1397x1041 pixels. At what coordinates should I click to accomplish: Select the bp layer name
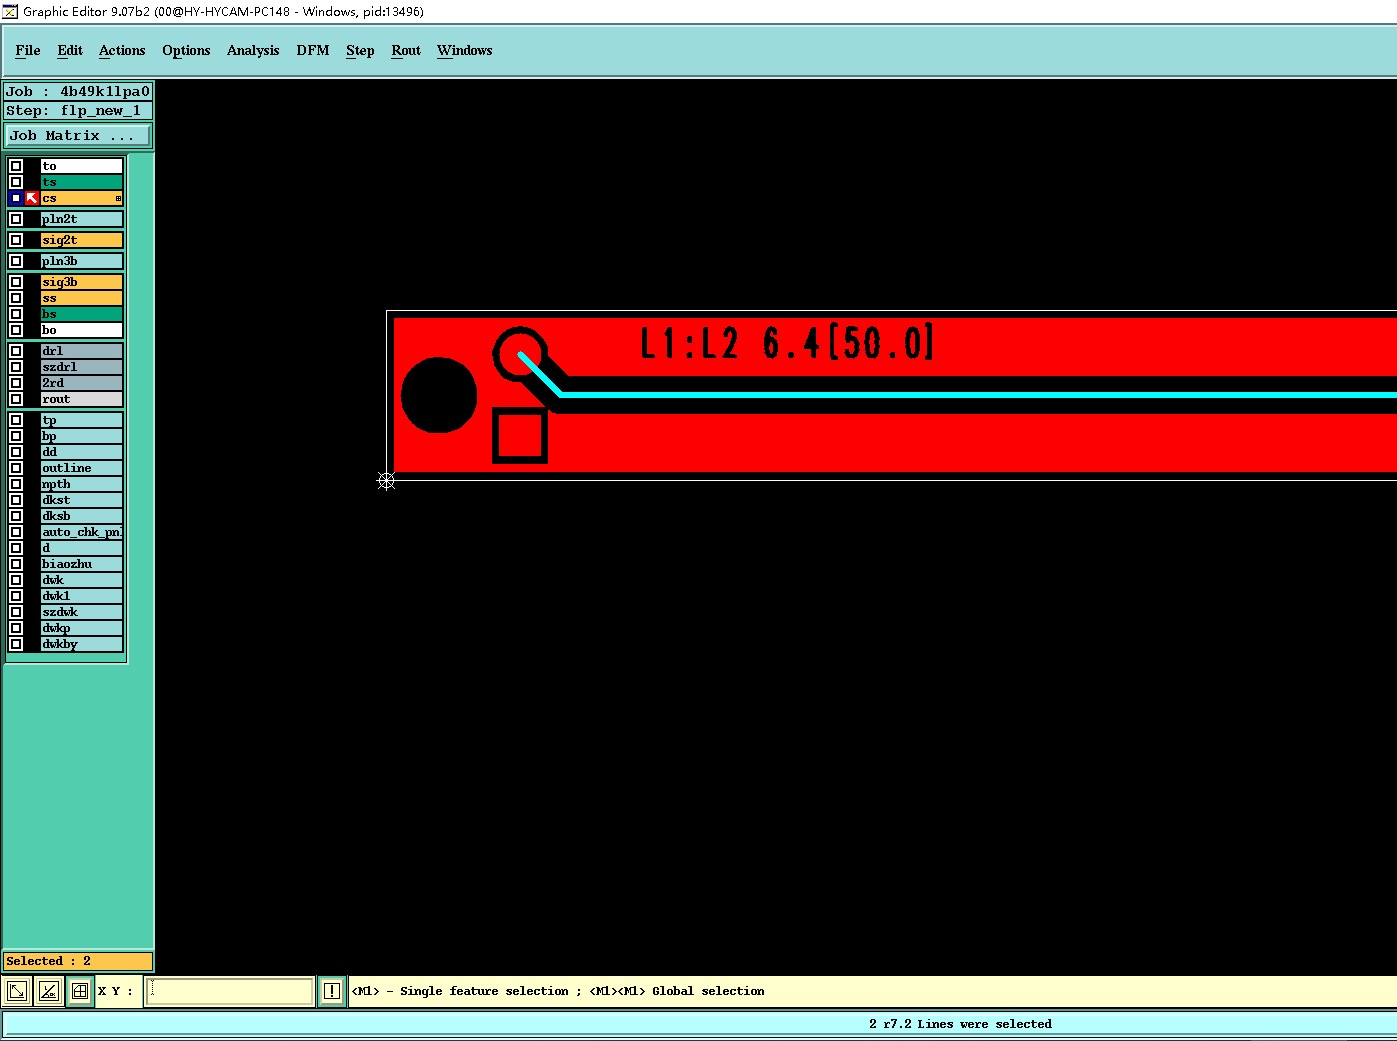[82, 436]
